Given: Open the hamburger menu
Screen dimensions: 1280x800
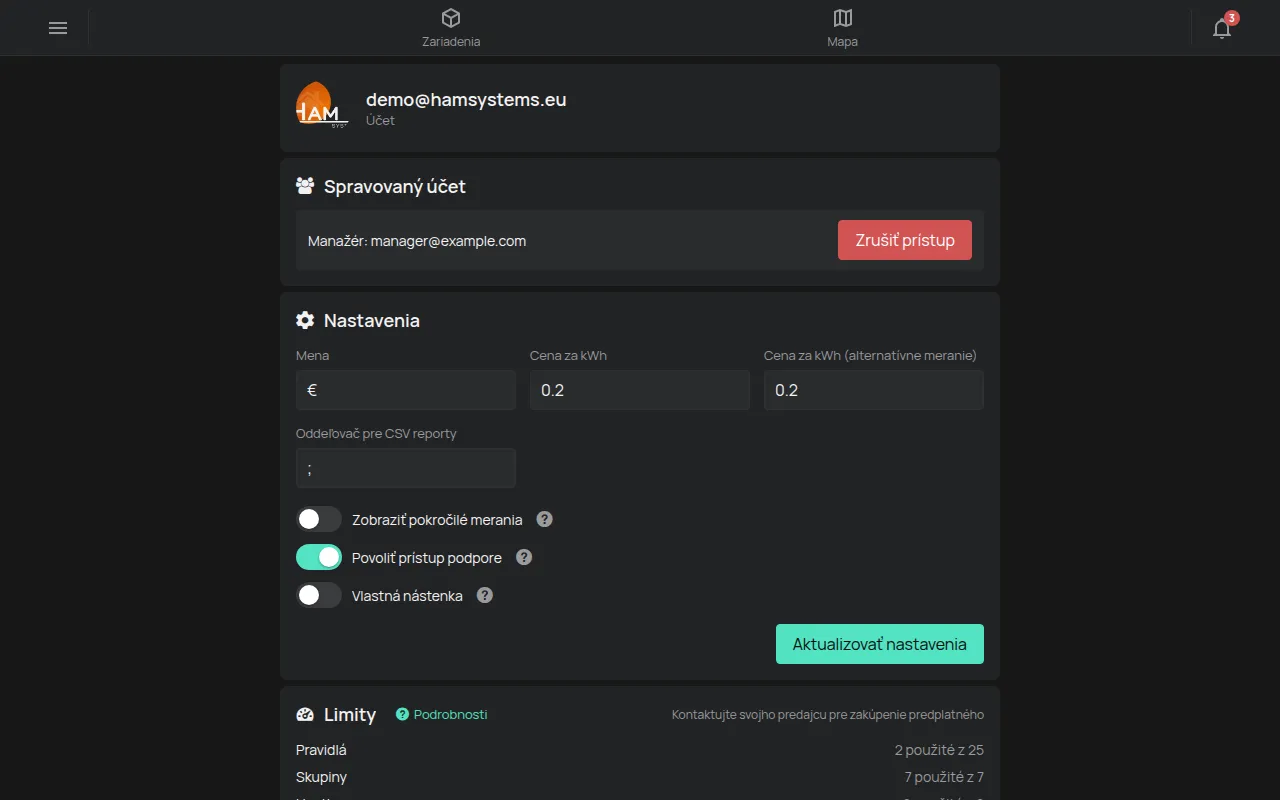Looking at the screenshot, I should pos(58,28).
